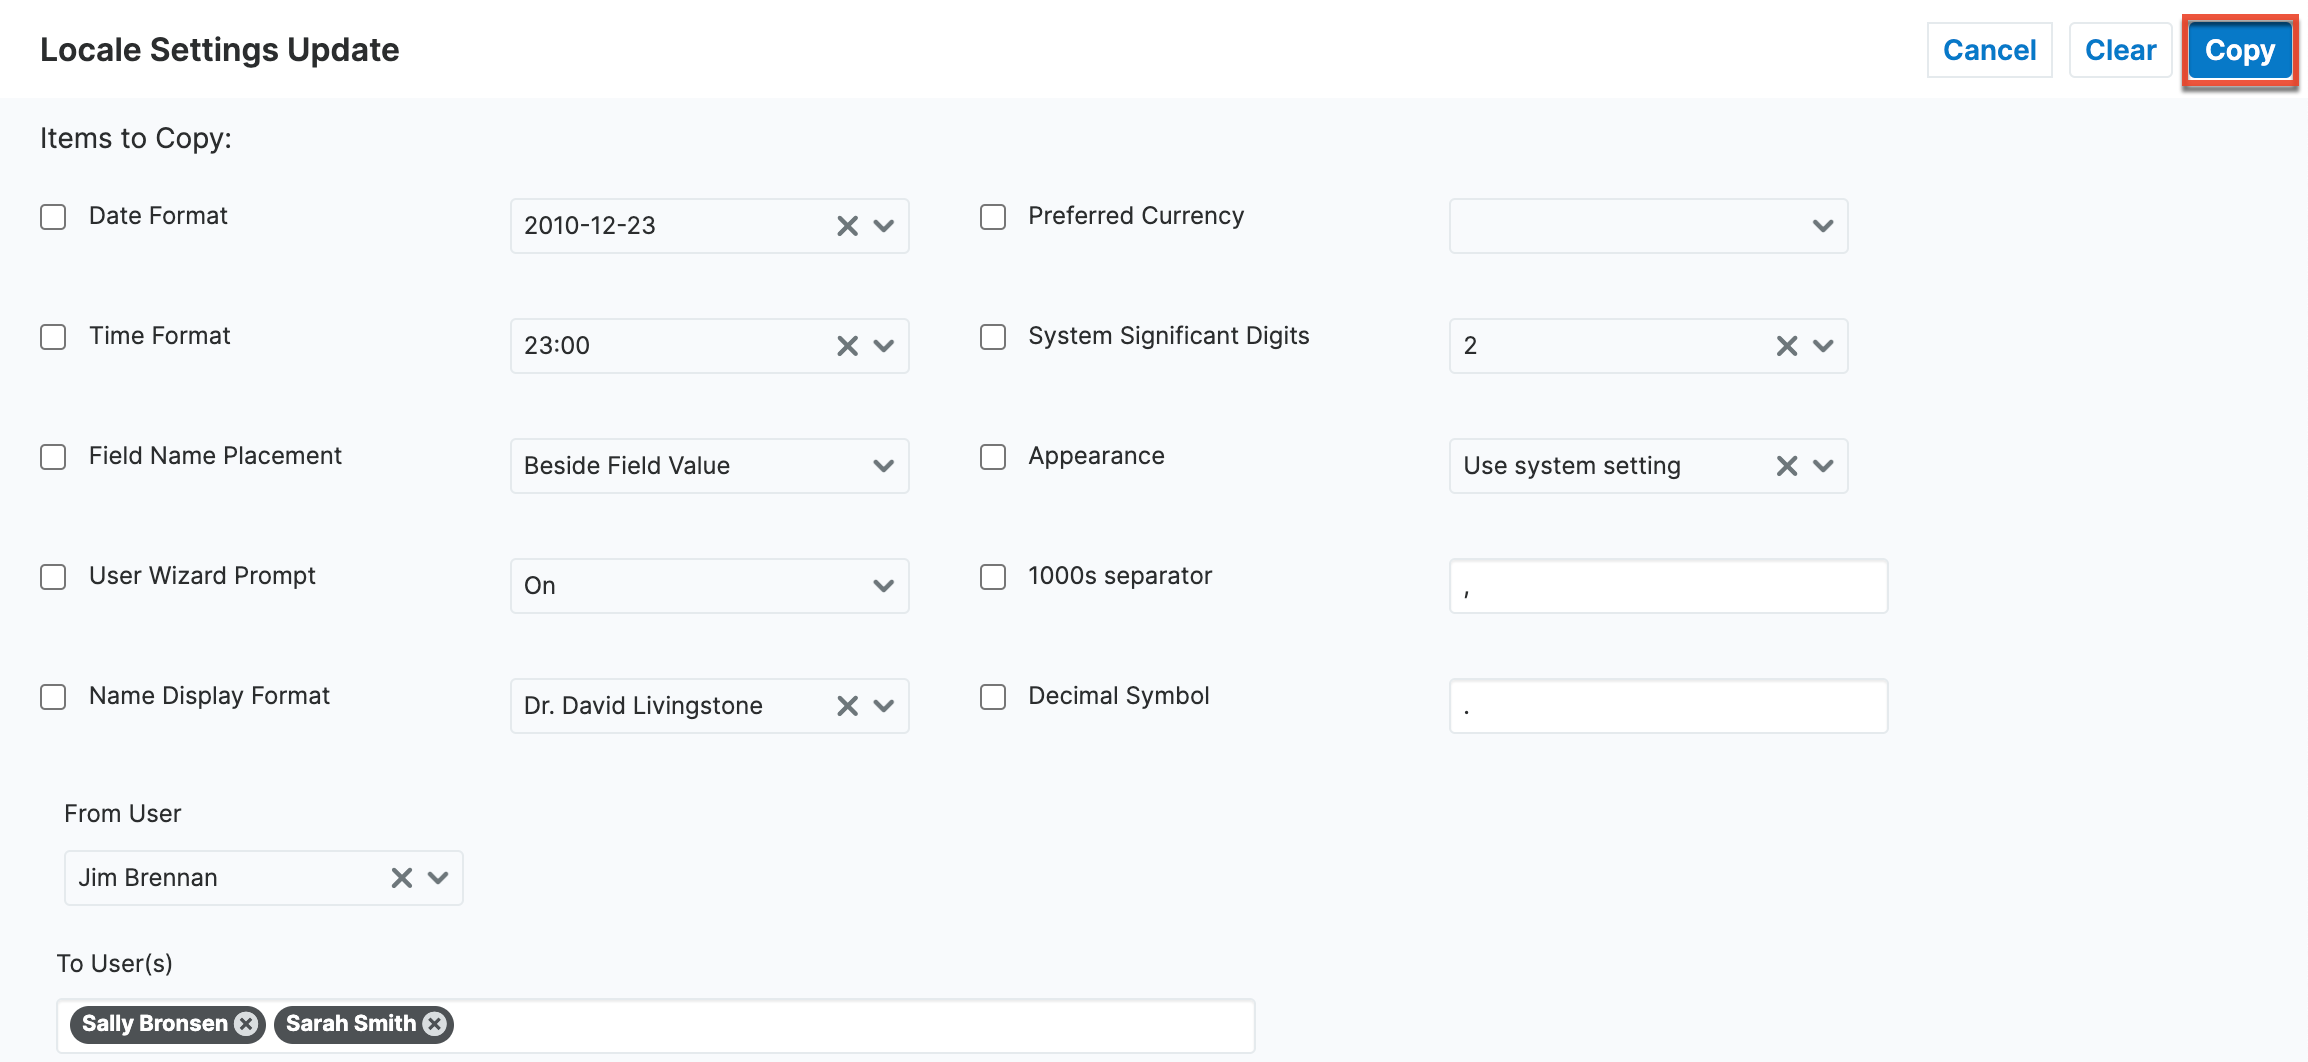2308x1062 pixels.
Task: Expand the Field Name Placement dropdown
Action: coord(881,466)
